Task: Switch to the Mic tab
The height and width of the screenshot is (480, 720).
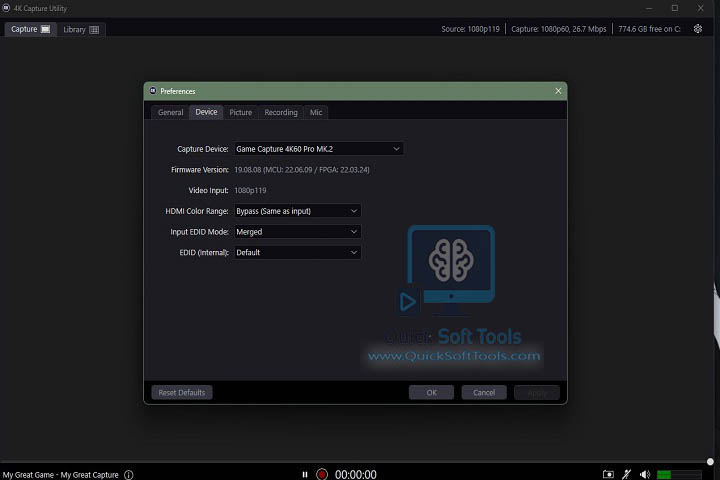Action: pos(316,112)
